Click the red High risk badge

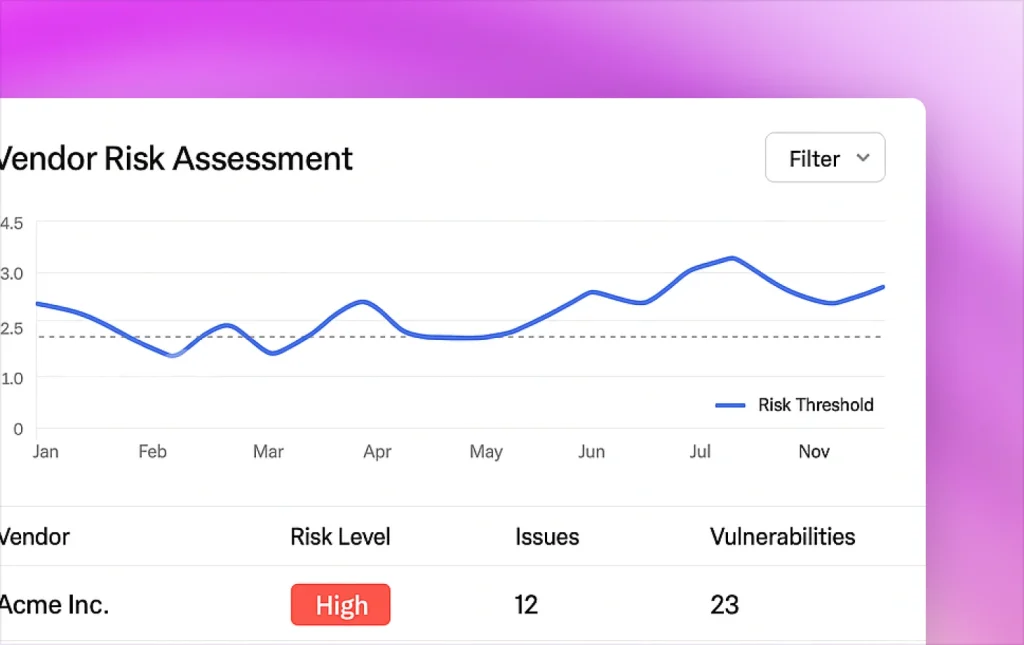pos(340,605)
